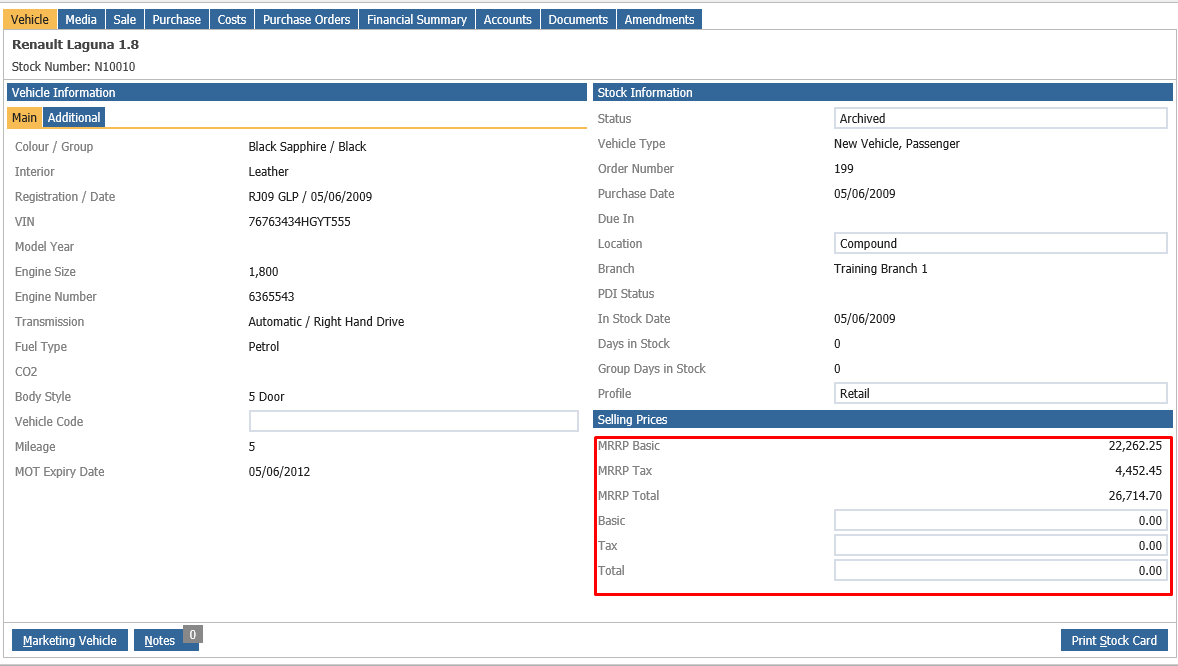The width and height of the screenshot is (1178, 666).
Task: Open the Profile field showing Retail
Action: (x=1001, y=393)
